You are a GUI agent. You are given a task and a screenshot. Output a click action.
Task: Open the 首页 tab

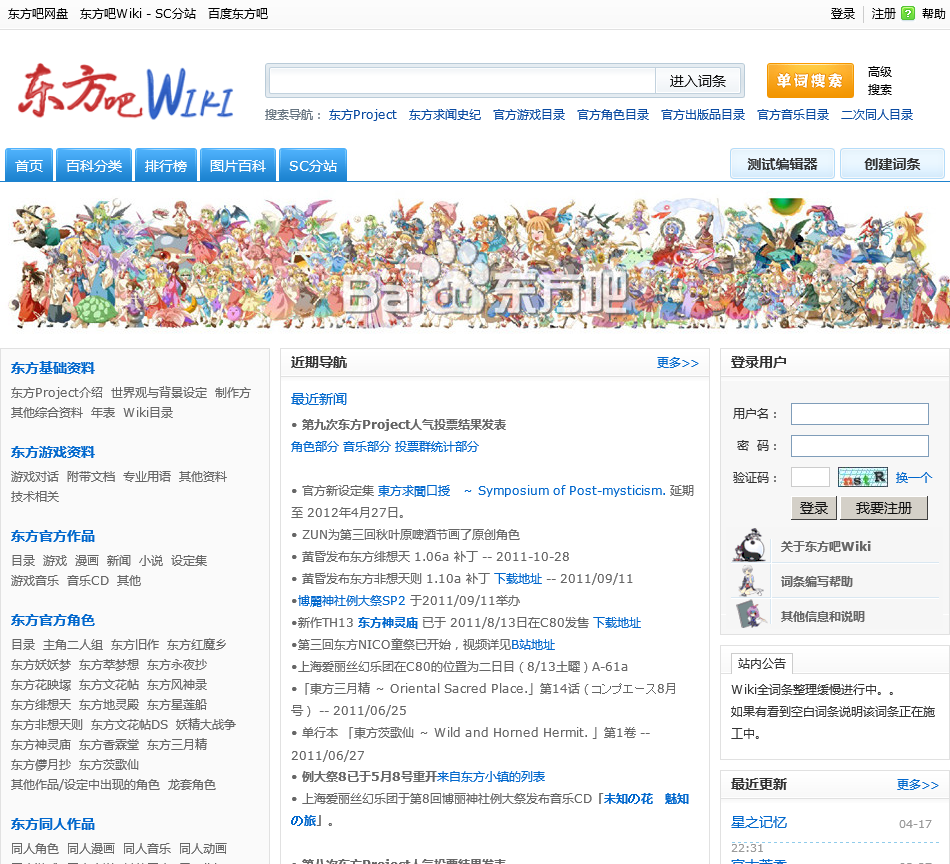[28, 165]
